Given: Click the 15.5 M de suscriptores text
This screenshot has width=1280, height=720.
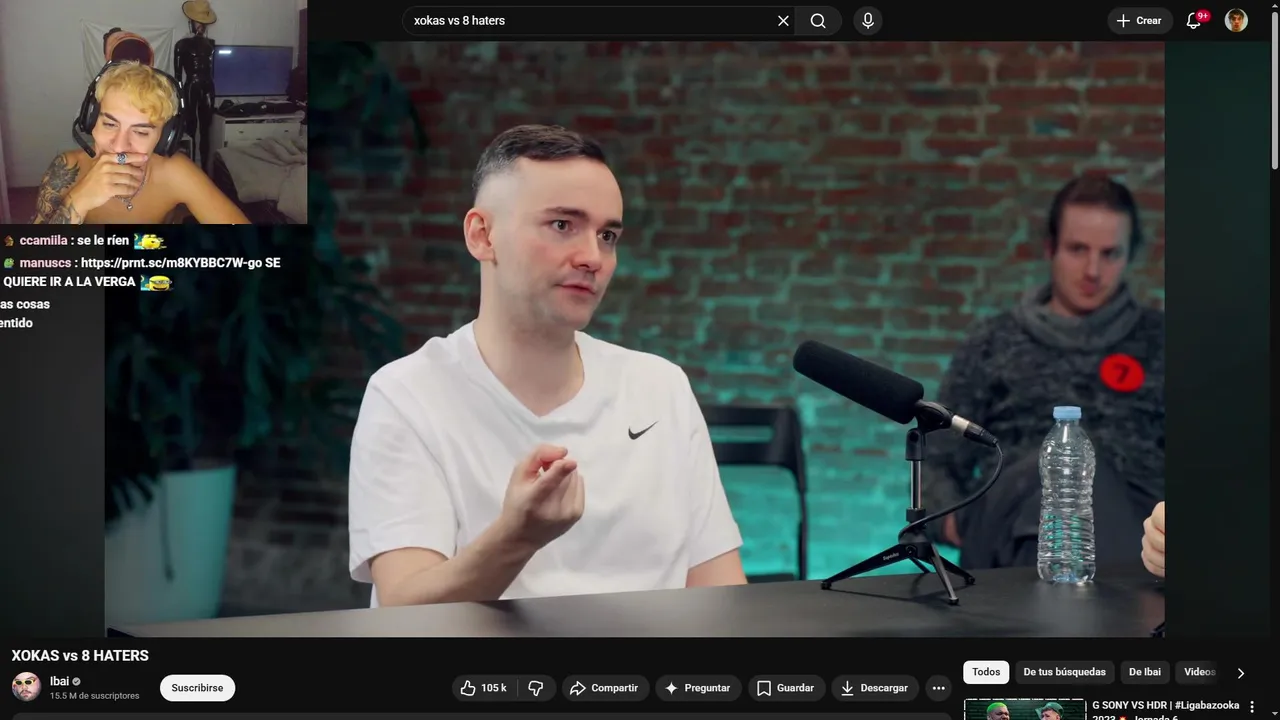Looking at the screenshot, I should [x=95, y=696].
